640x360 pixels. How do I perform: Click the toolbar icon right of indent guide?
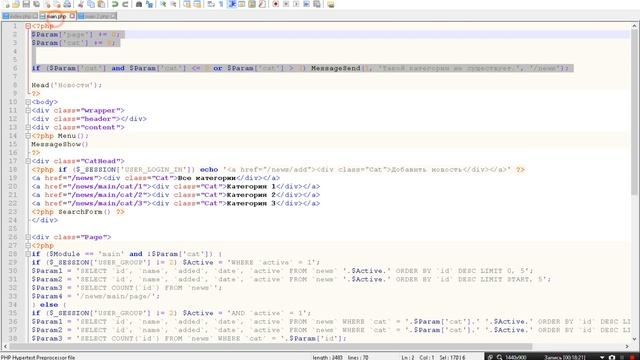click(x=242, y=4)
